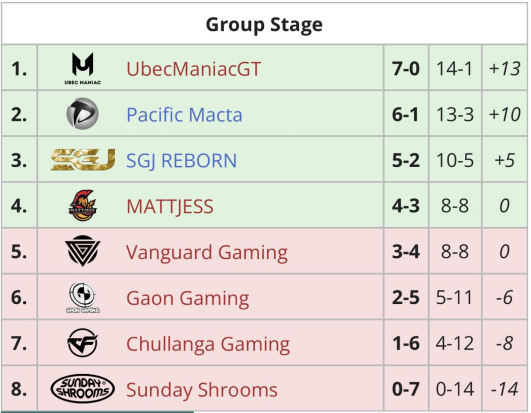The height and width of the screenshot is (413, 531).
Task: Click the 0-14 game score cell
Action: tap(455, 389)
